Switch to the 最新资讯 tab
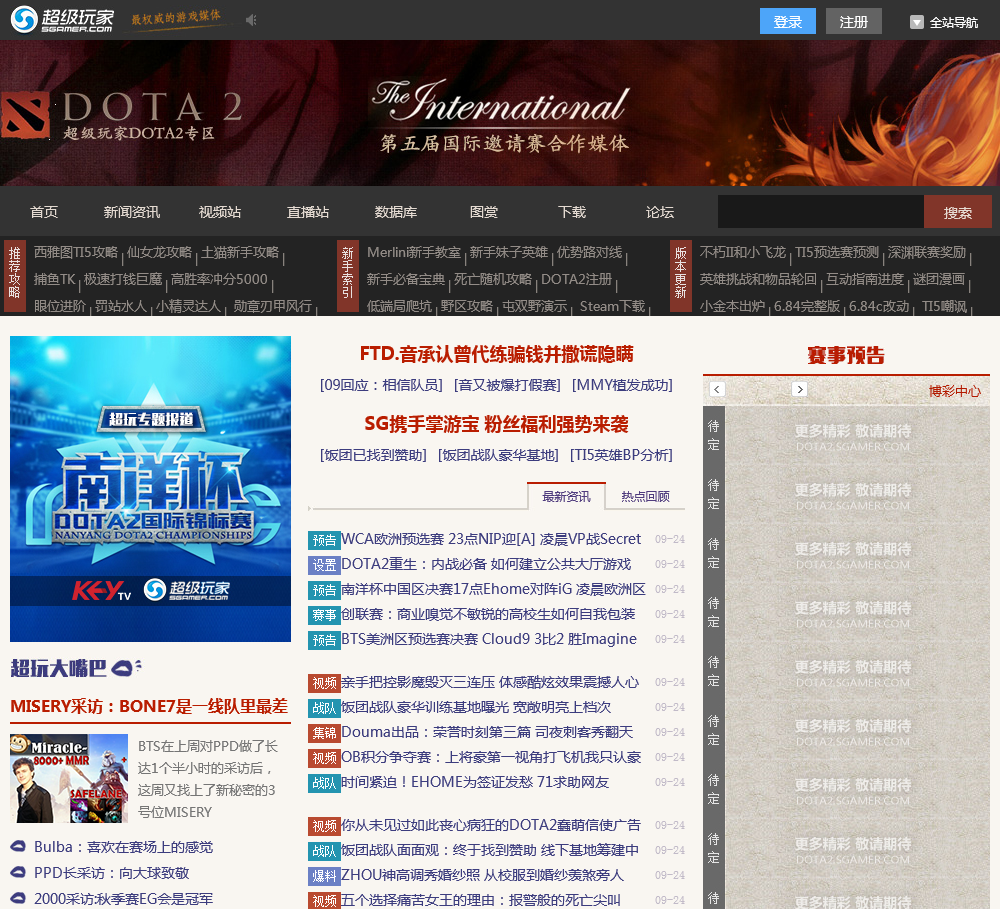 566,496
